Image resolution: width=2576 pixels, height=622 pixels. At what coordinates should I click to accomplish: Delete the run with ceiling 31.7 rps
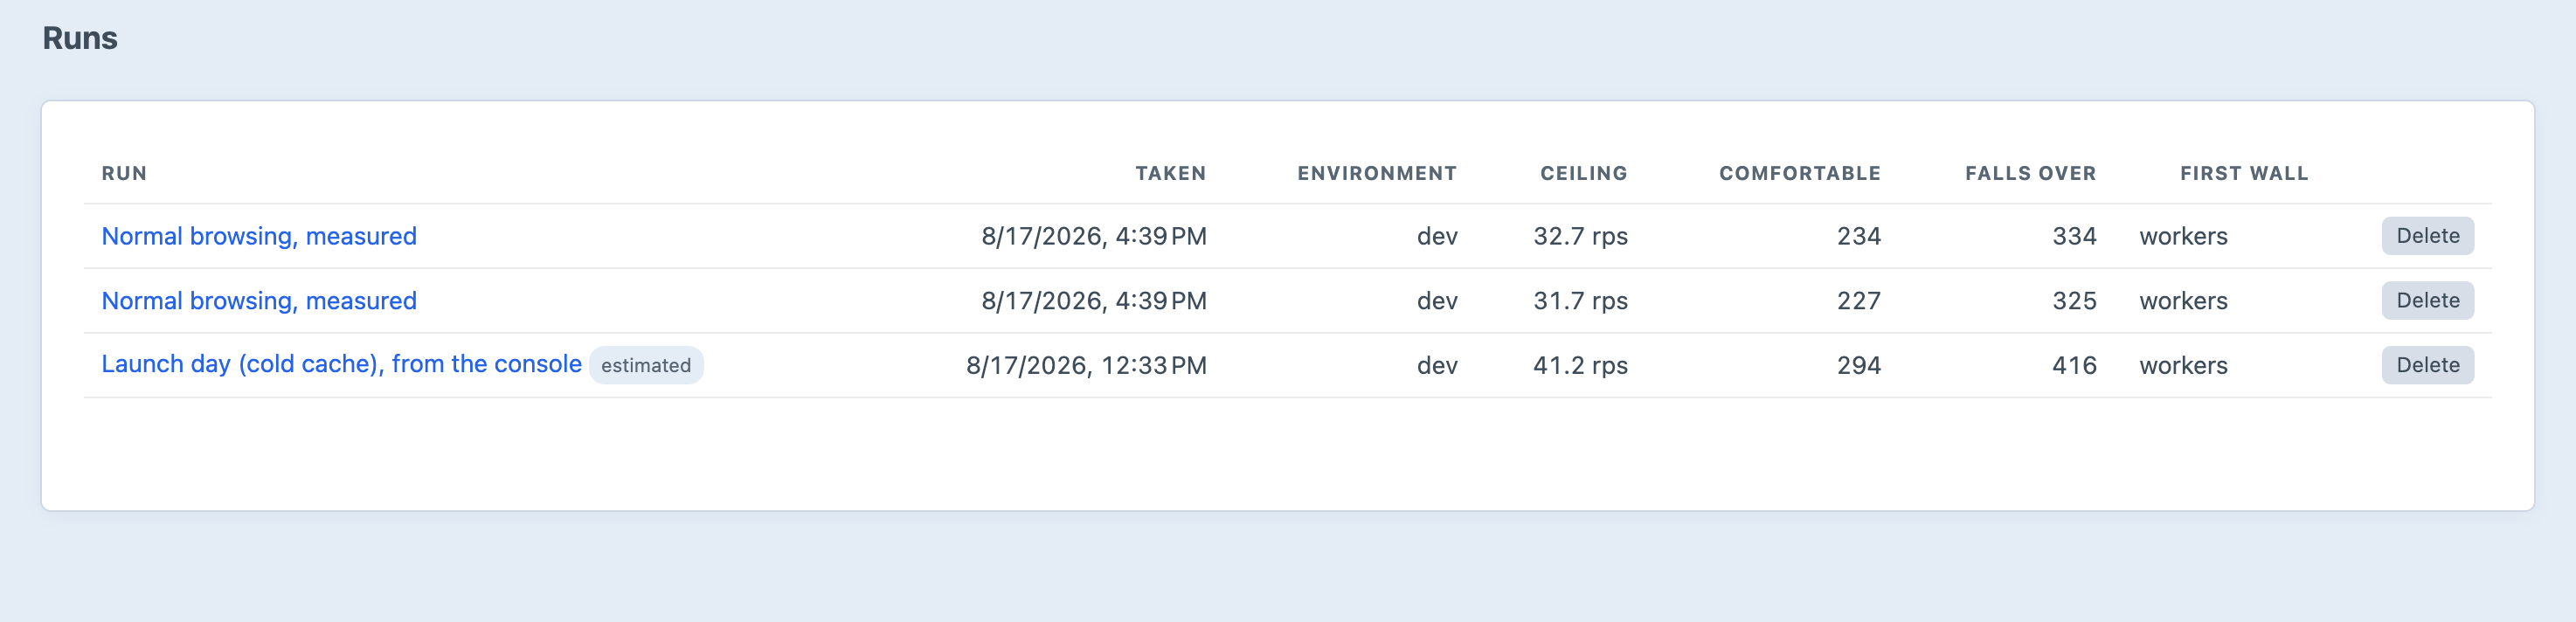[2427, 301]
